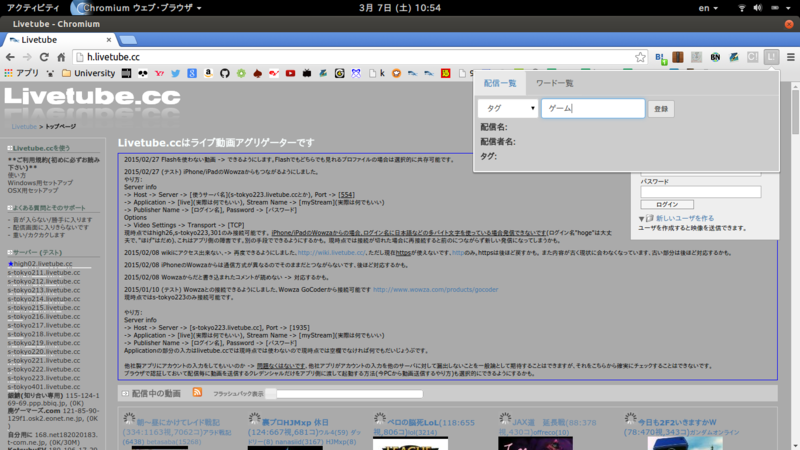Expand the 新しいユーザを作る triangle
The width and height of the screenshot is (800, 450).
pyautogui.click(x=641, y=219)
